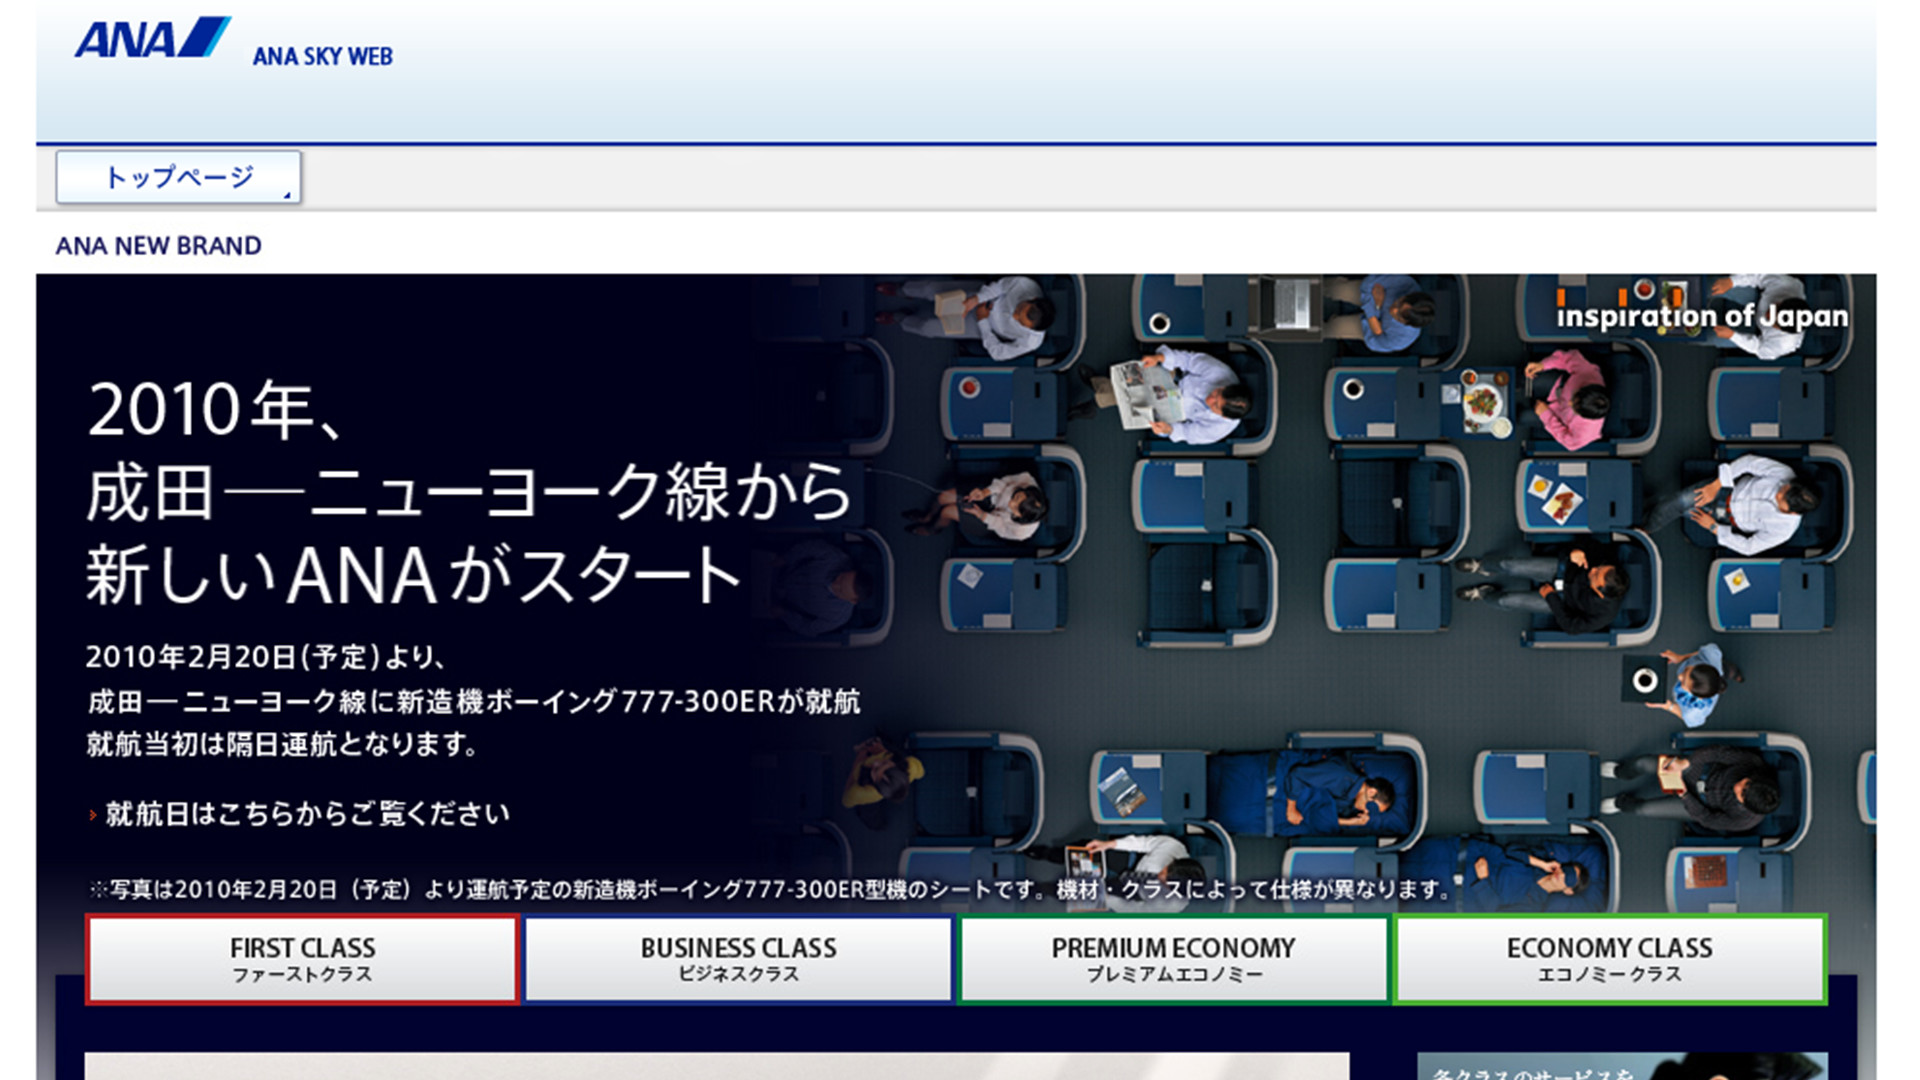Select footnote starting ※写真は2010年2月20日

[769, 889]
